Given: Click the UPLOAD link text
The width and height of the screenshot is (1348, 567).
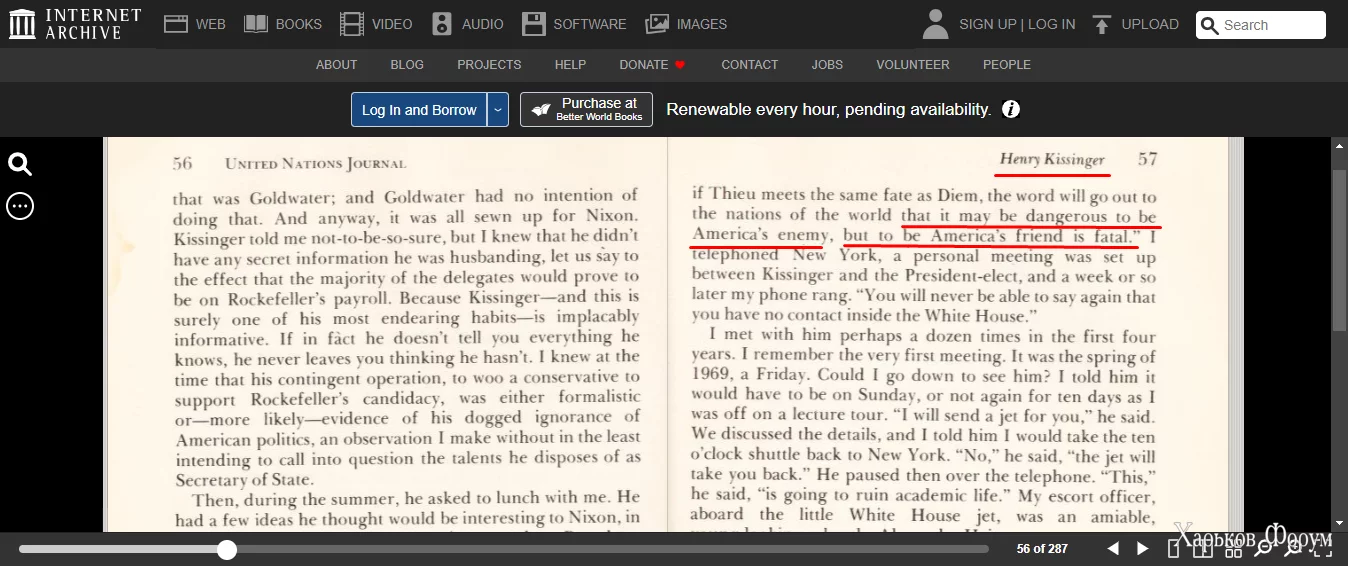Looking at the screenshot, I should pyautogui.click(x=1150, y=24).
